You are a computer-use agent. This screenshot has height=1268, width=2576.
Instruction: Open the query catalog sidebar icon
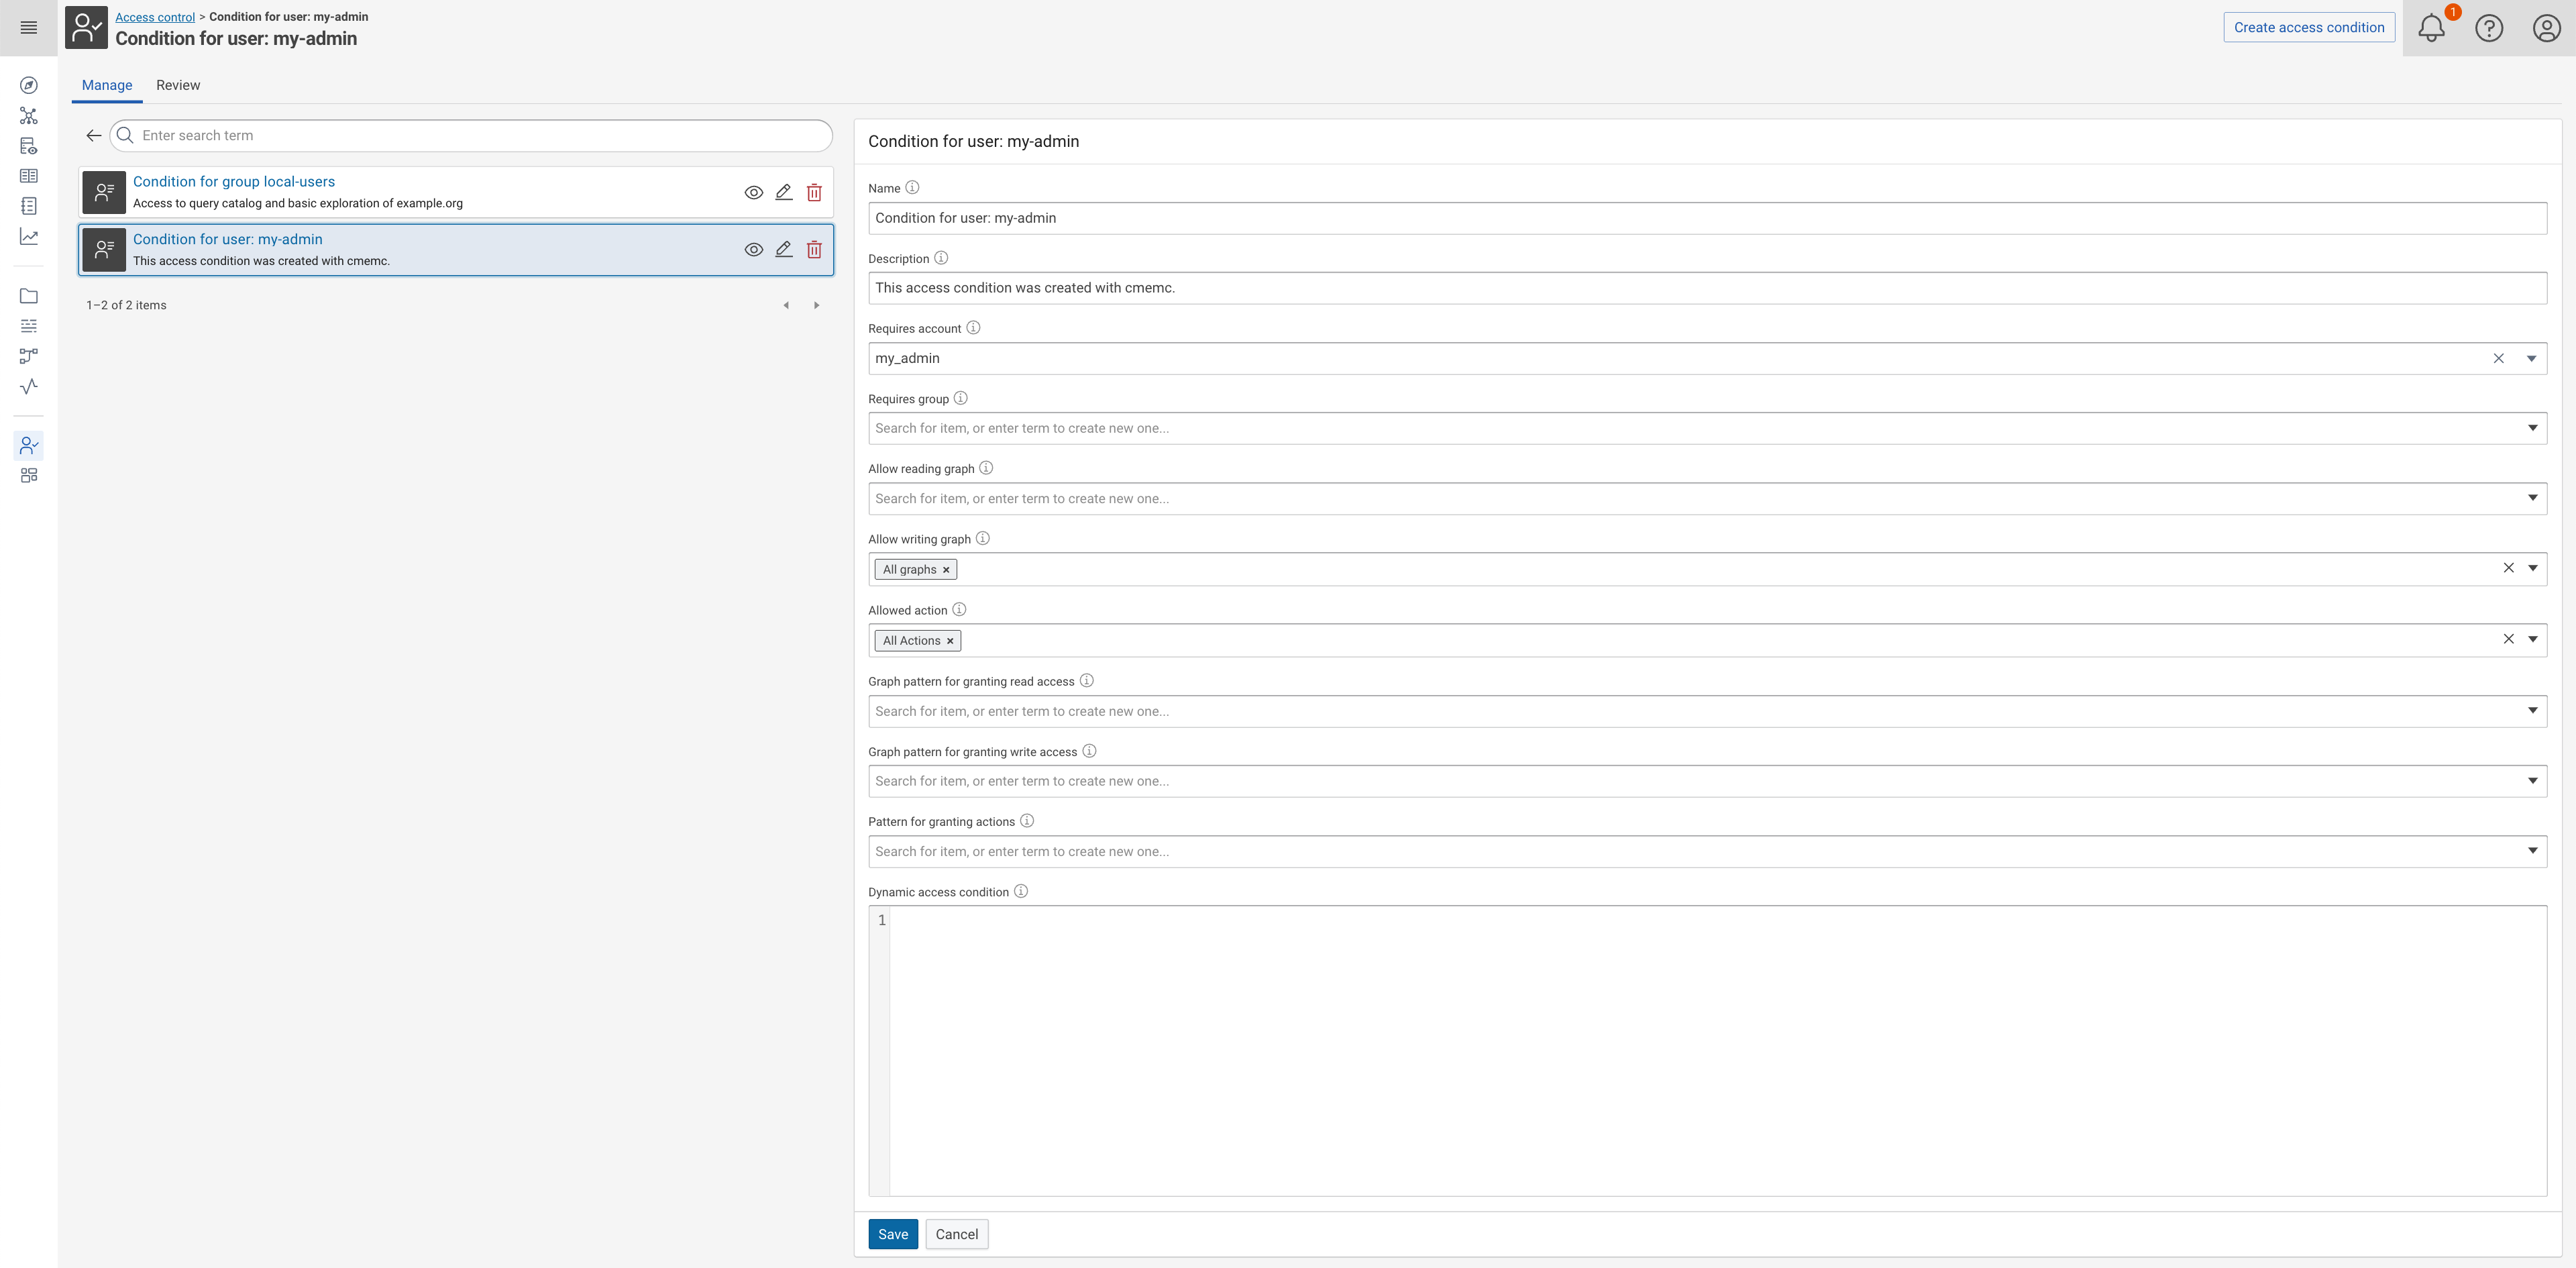click(28, 145)
